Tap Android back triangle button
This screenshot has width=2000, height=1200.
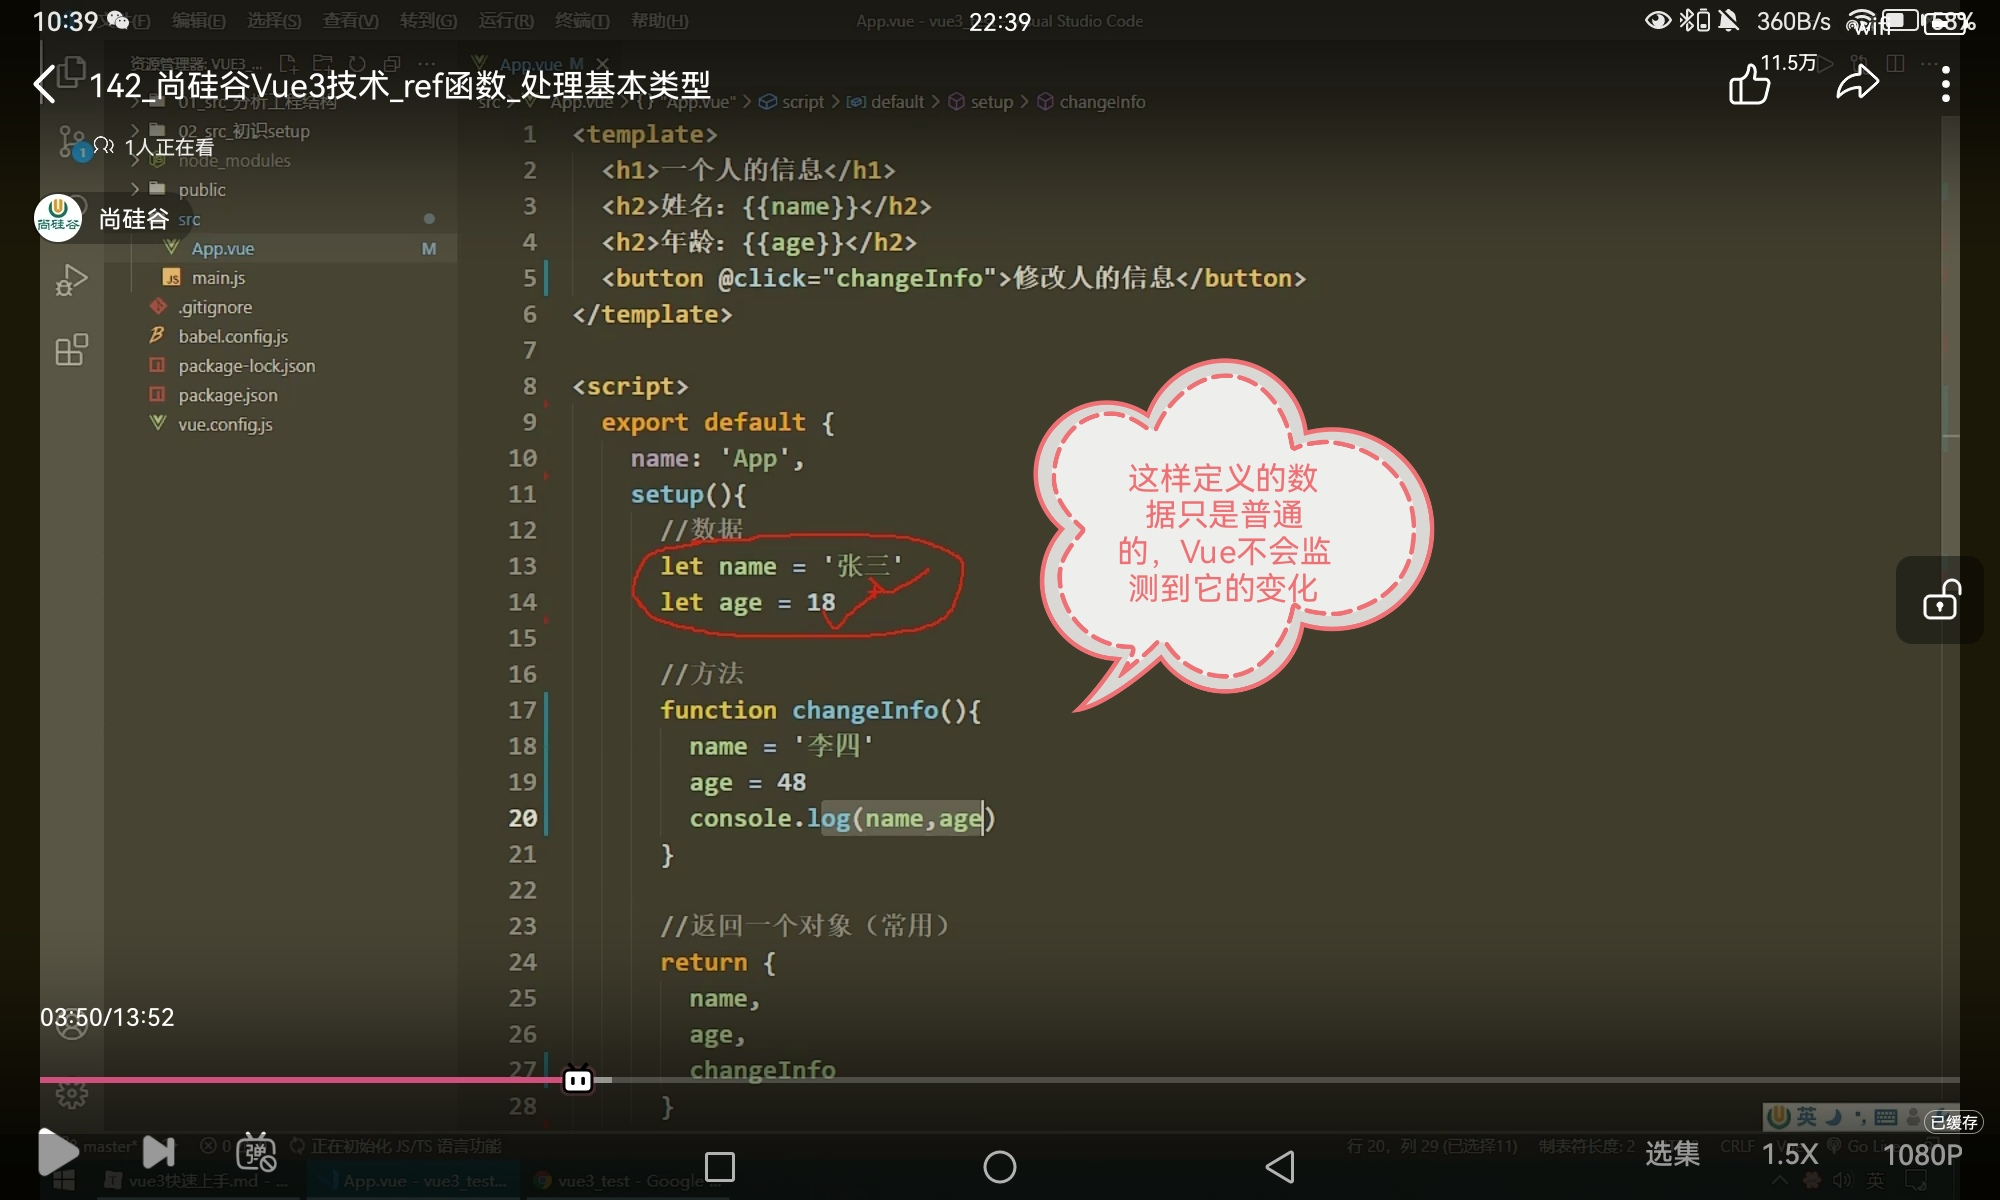click(1280, 1167)
